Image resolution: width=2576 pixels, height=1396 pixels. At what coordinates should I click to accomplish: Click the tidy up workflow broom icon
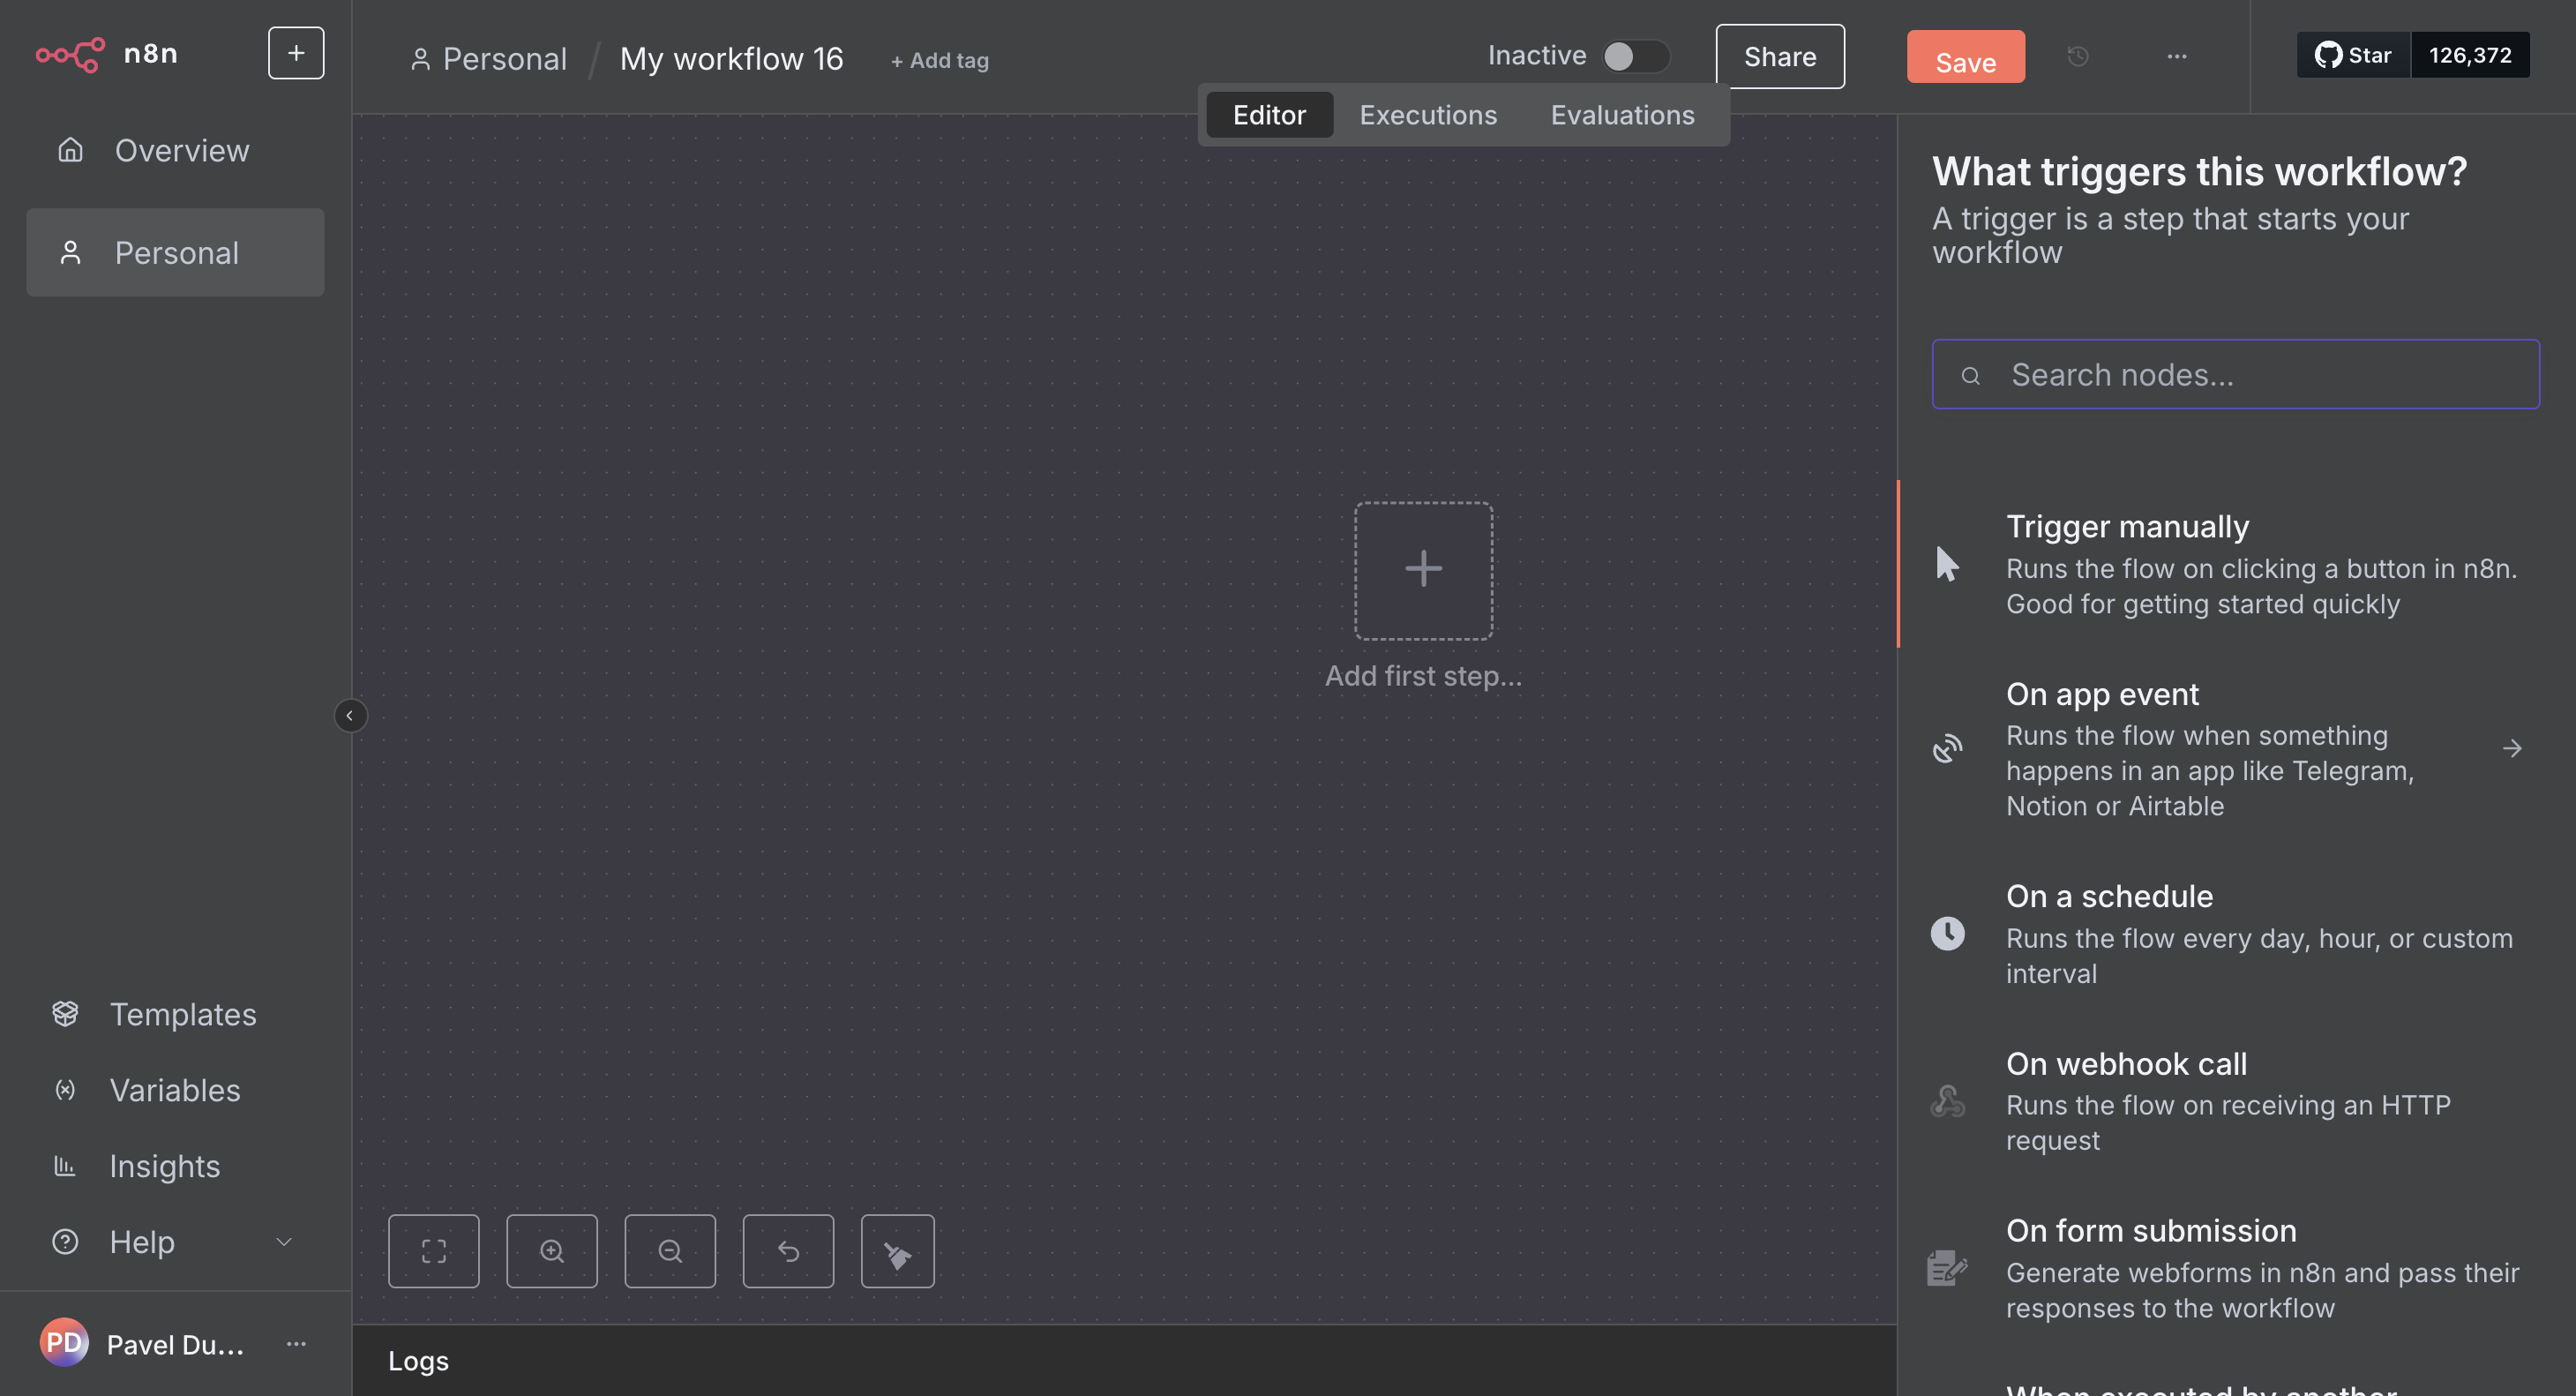tap(897, 1250)
